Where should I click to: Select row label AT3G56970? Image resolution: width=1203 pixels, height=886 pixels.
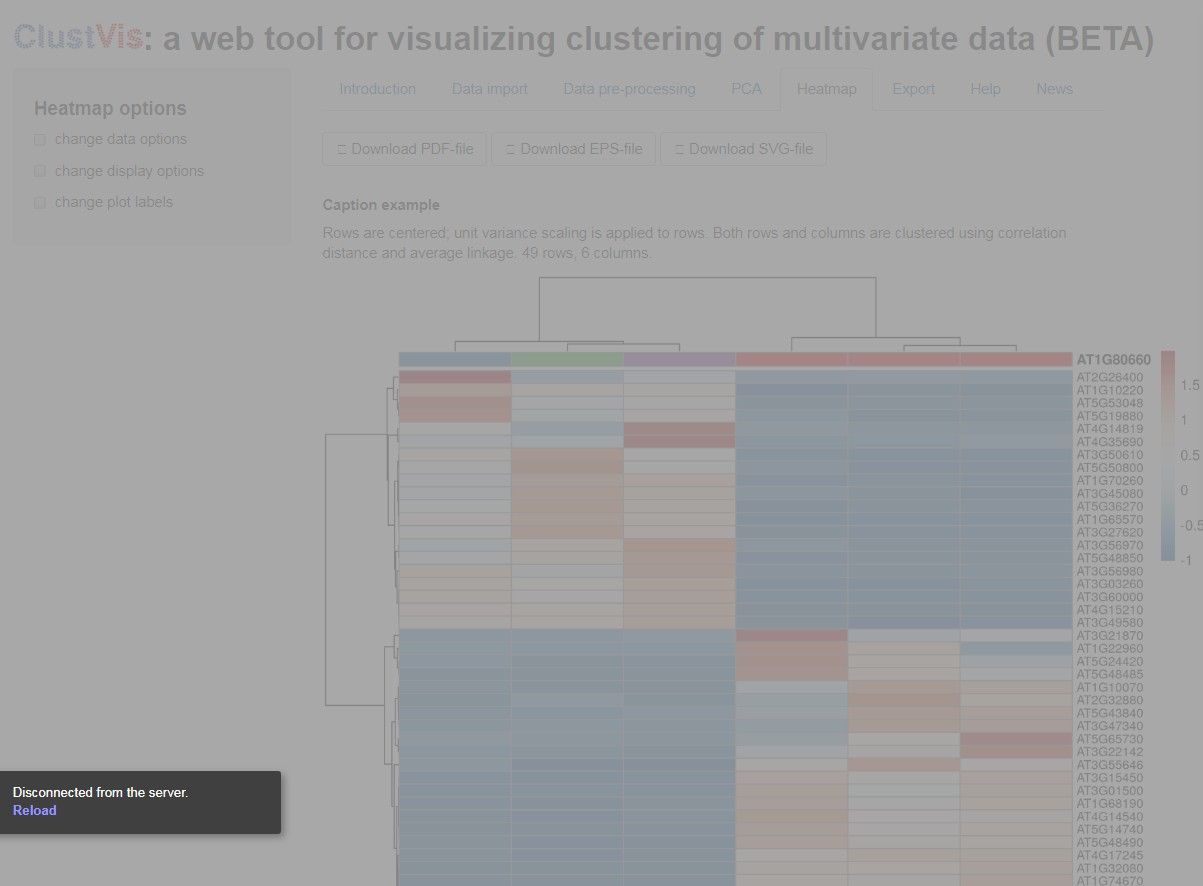(1109, 546)
